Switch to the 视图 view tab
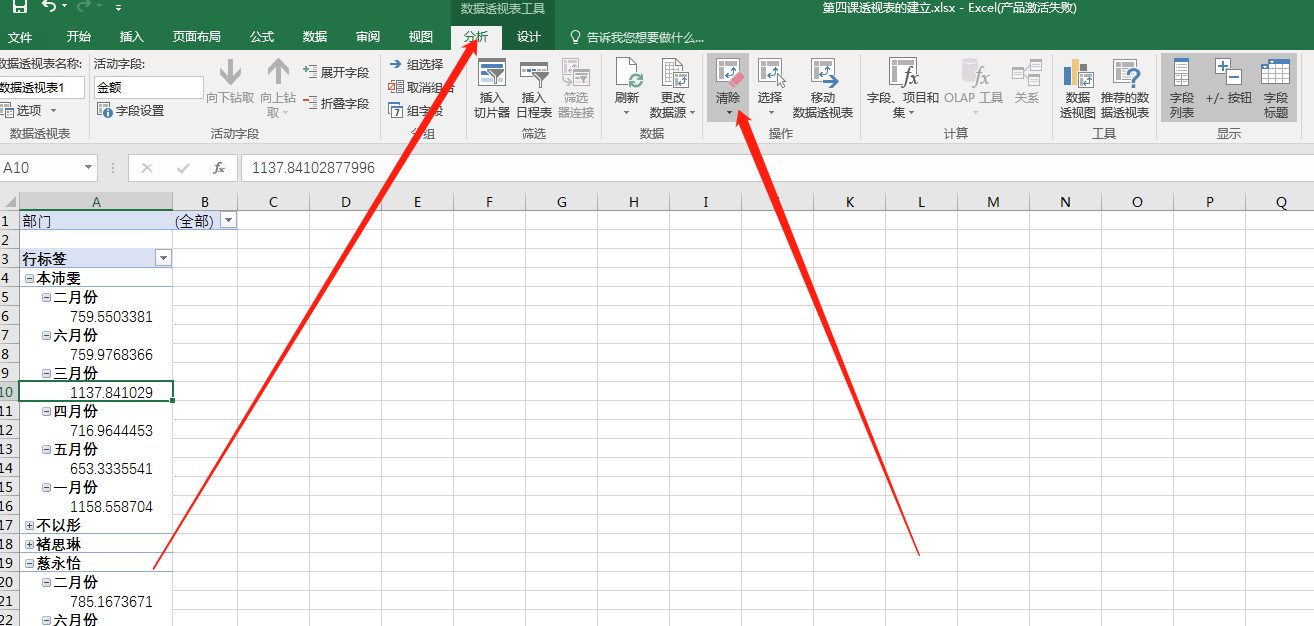This screenshot has width=1314, height=626. tap(421, 37)
